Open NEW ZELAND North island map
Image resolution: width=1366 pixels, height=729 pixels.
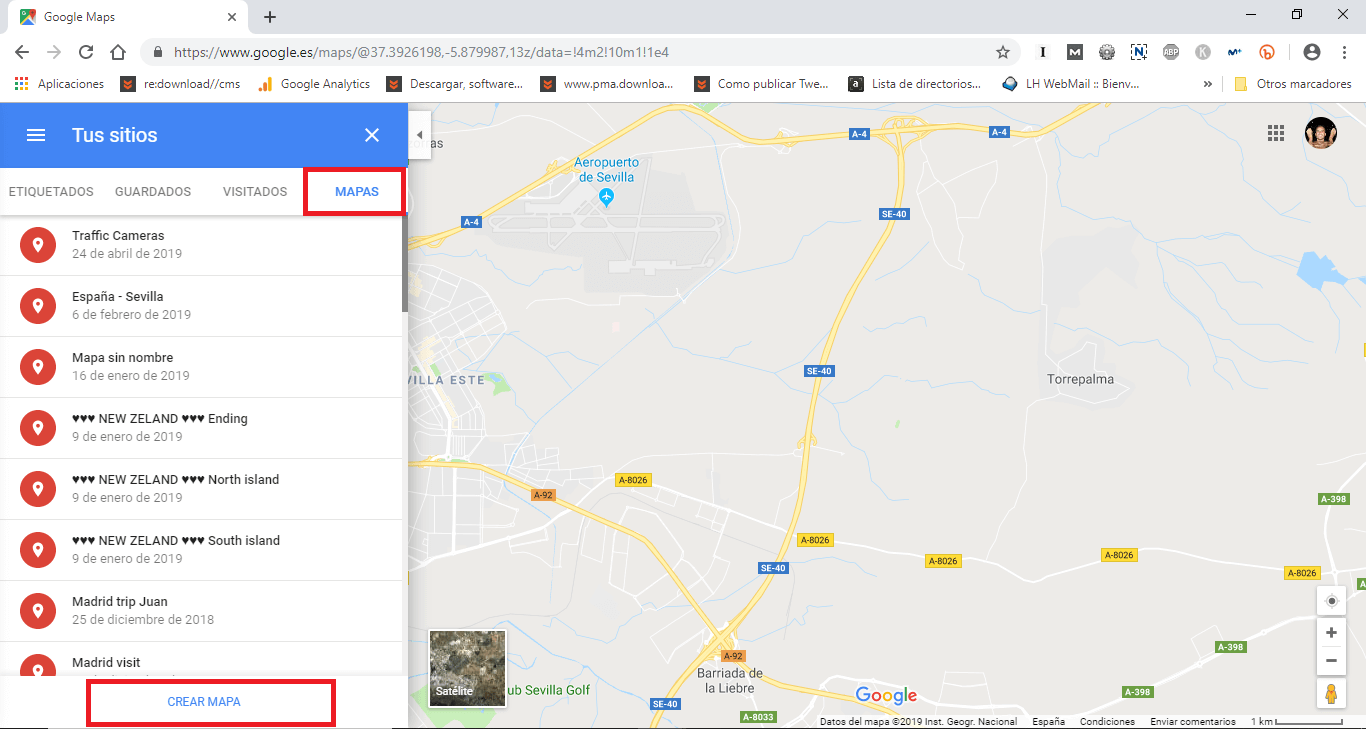(201, 489)
